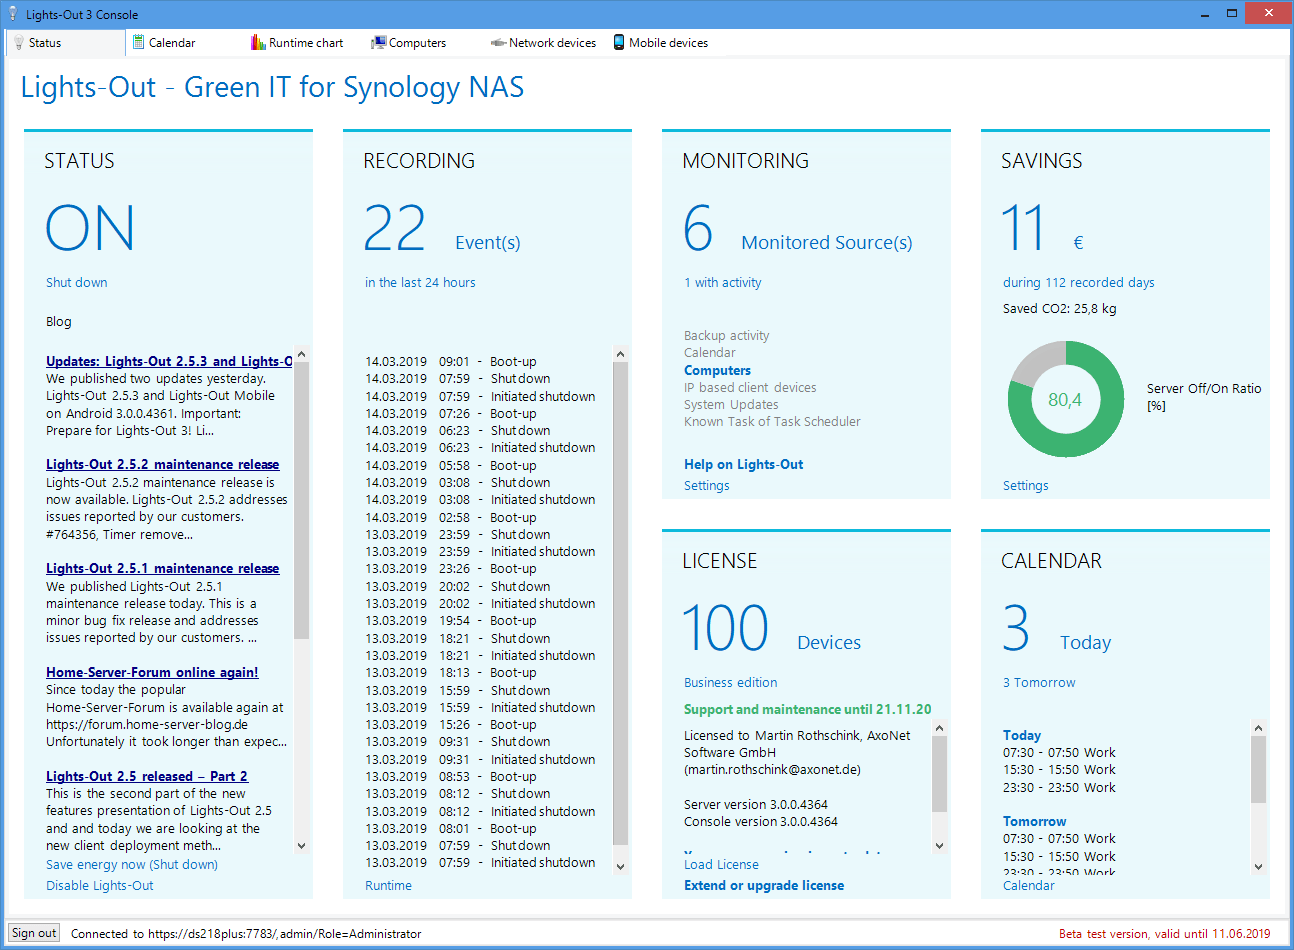Click license info scroll up arrow

[939, 728]
